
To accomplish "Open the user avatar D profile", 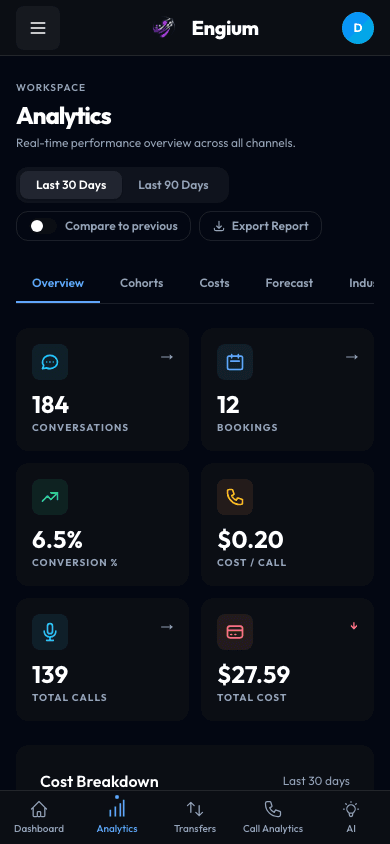I will click(x=358, y=28).
